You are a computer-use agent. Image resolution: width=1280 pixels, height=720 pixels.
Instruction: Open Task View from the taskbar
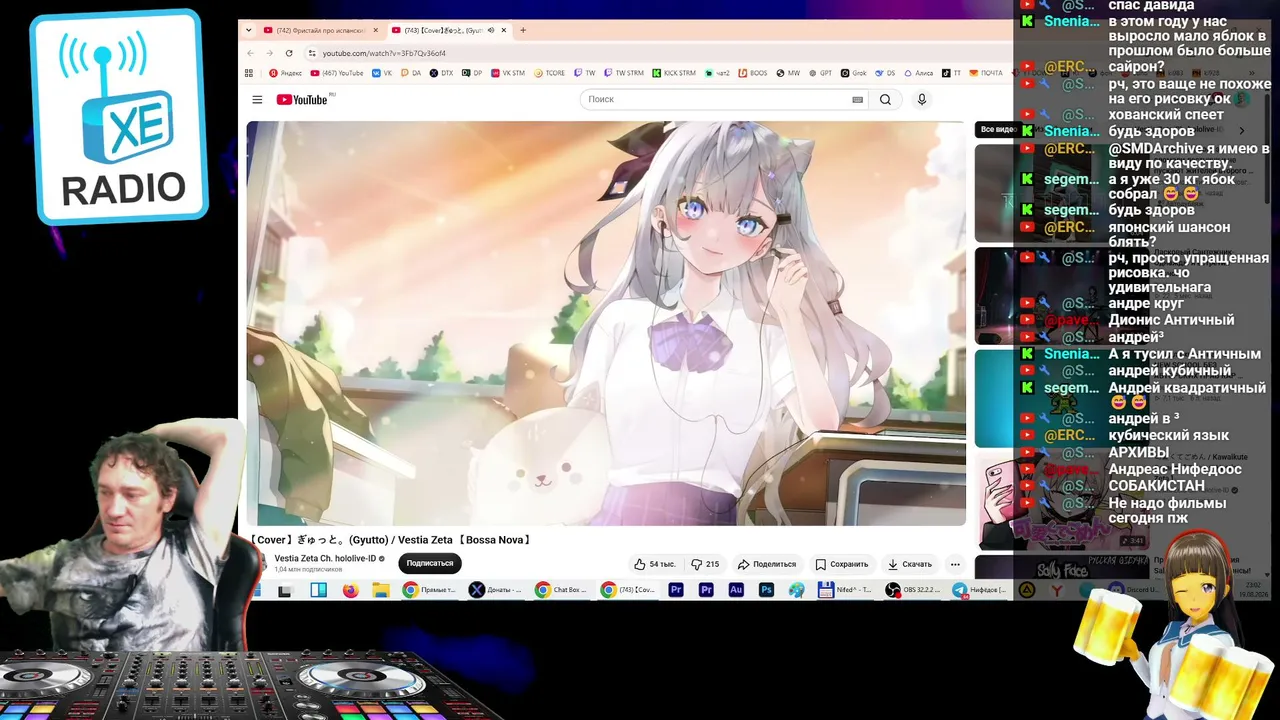pyautogui.click(x=285, y=590)
